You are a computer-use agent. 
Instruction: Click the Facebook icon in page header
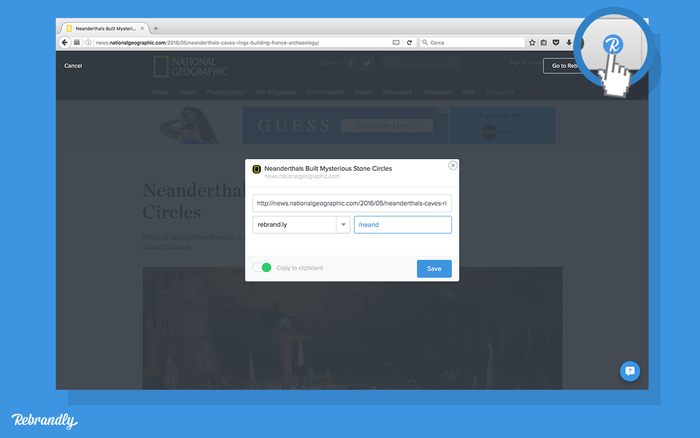pos(350,63)
